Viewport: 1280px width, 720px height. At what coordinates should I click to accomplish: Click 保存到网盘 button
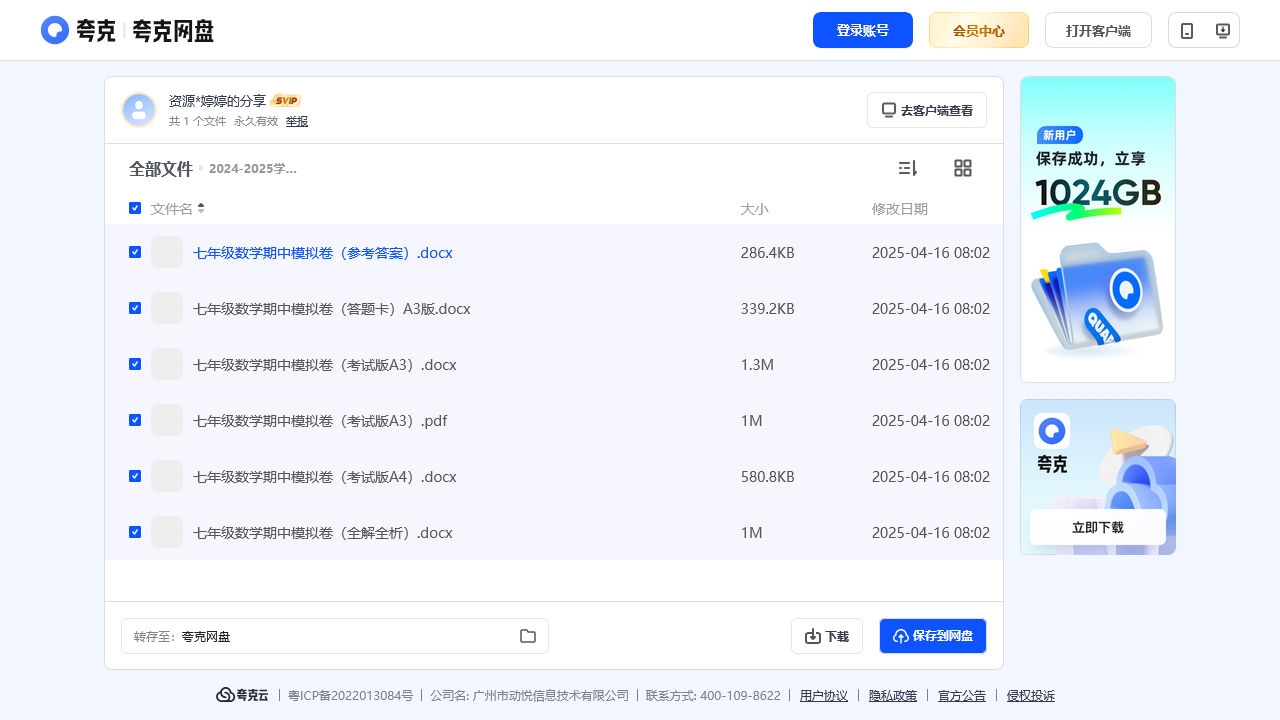[933, 636]
